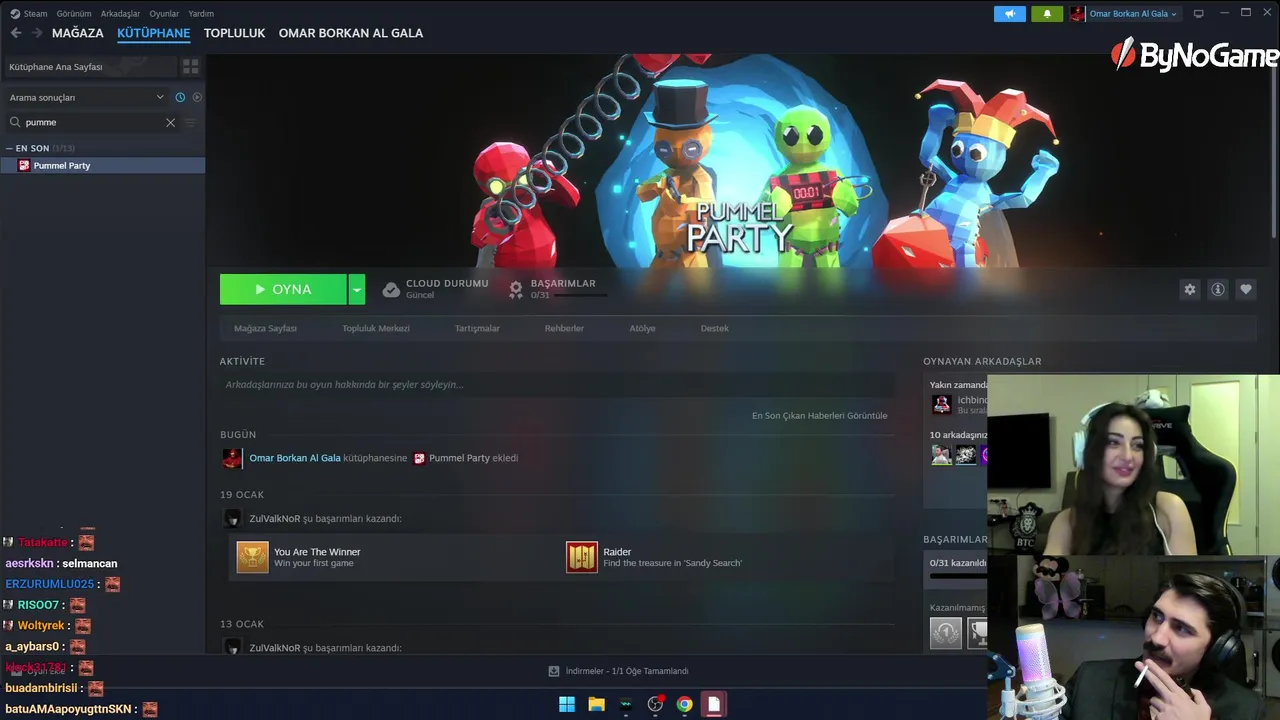The width and height of the screenshot is (1280, 720).
Task: Go forward with the right navigation arrow
Action: [x=37, y=33]
